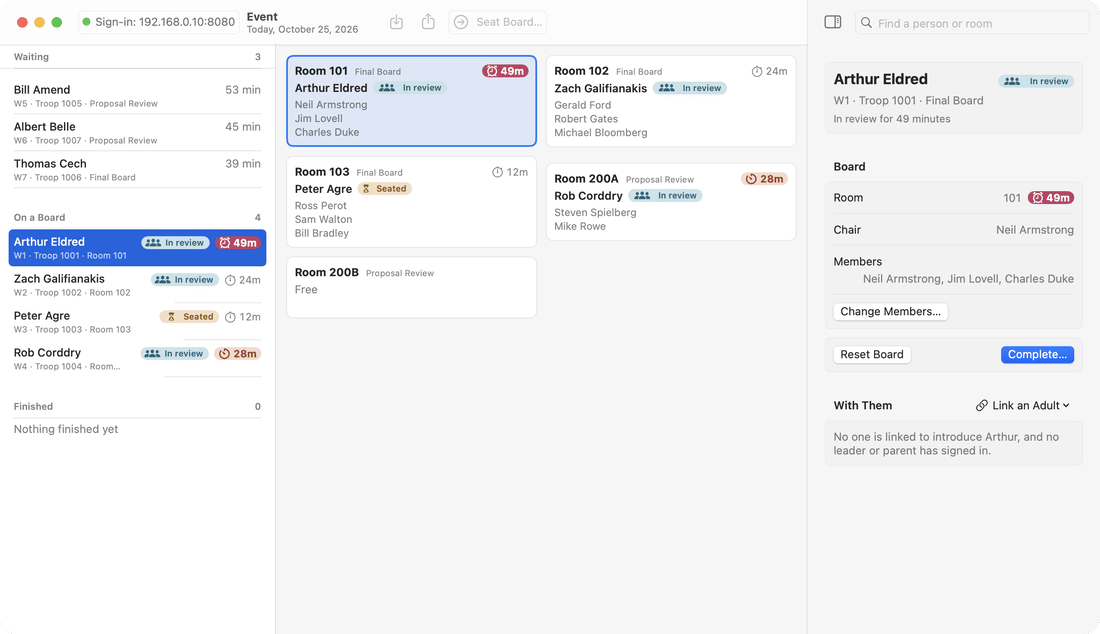Open the Link an Adult dropdown
Viewport: 1100px width, 634px height.
[x=1023, y=405]
